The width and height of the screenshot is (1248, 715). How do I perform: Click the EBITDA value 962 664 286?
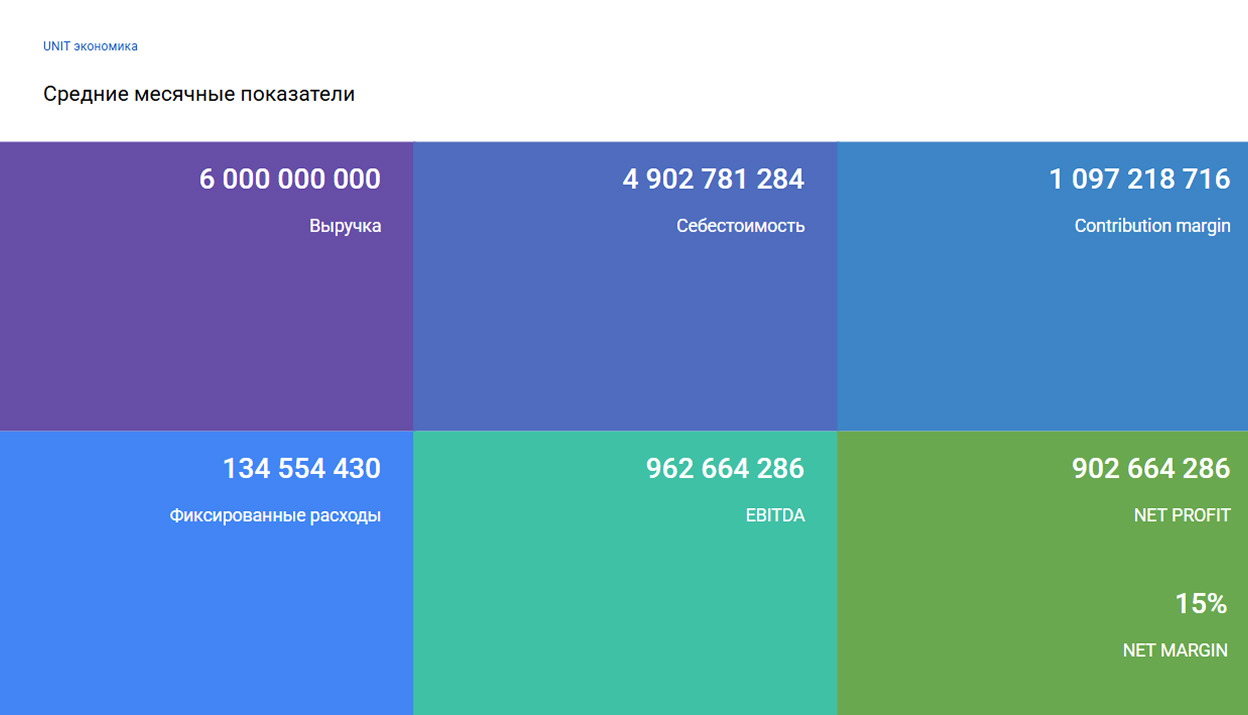point(725,468)
